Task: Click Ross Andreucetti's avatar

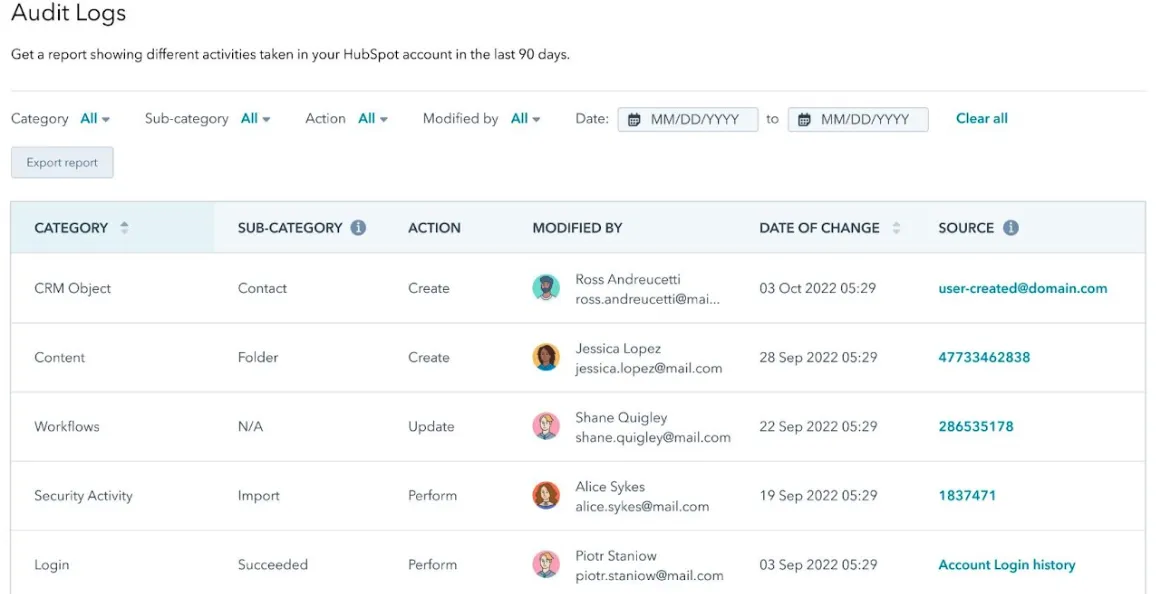Action: tap(546, 288)
